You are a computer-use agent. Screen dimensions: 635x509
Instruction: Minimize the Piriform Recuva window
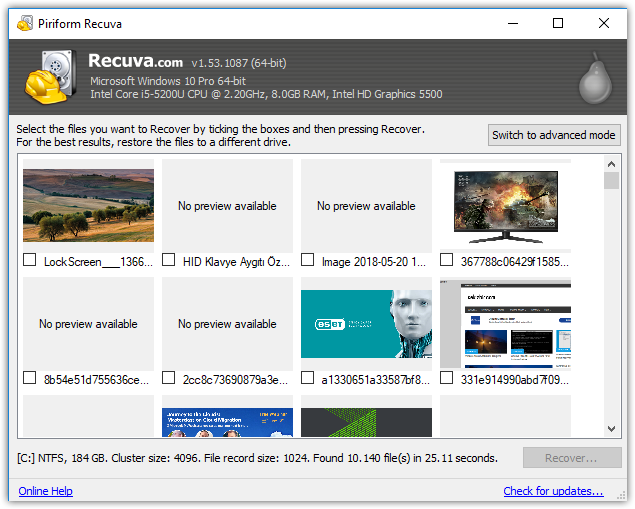tap(513, 23)
